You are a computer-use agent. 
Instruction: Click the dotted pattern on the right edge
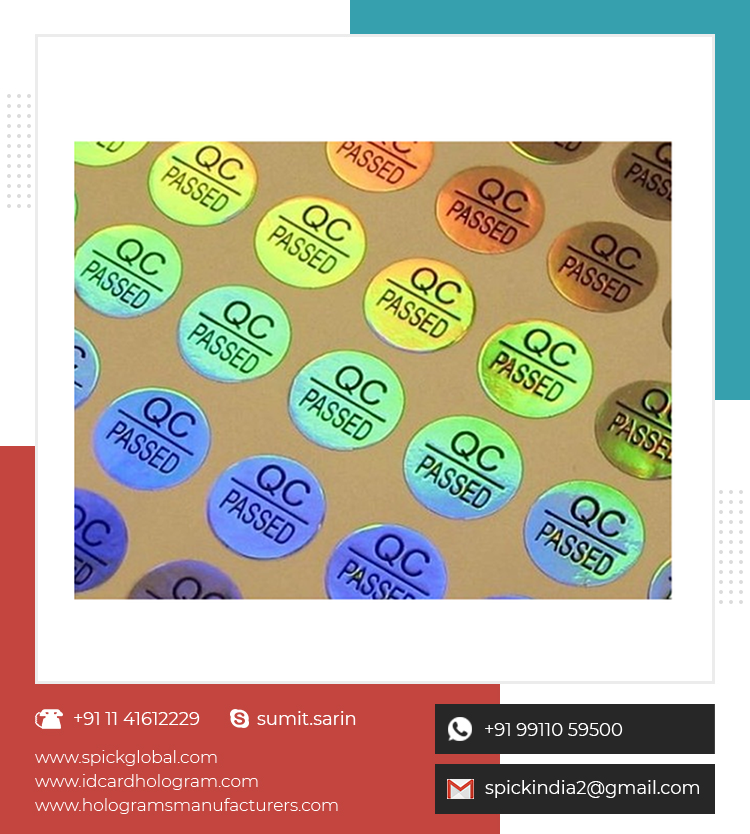coord(731,547)
